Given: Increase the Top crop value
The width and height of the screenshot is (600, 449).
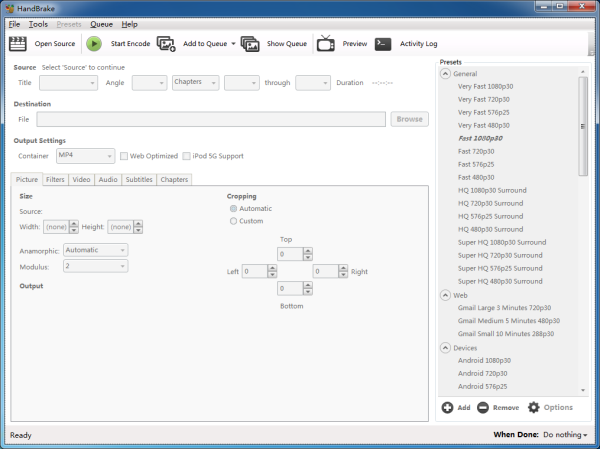Looking at the screenshot, I should (308, 251).
